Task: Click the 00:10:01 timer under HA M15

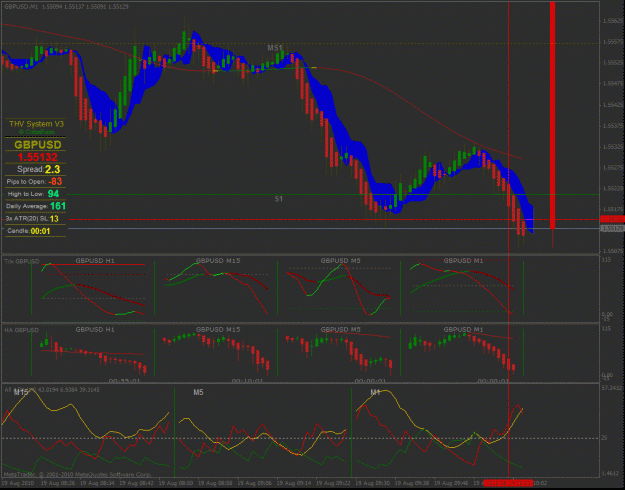Action: click(x=247, y=381)
